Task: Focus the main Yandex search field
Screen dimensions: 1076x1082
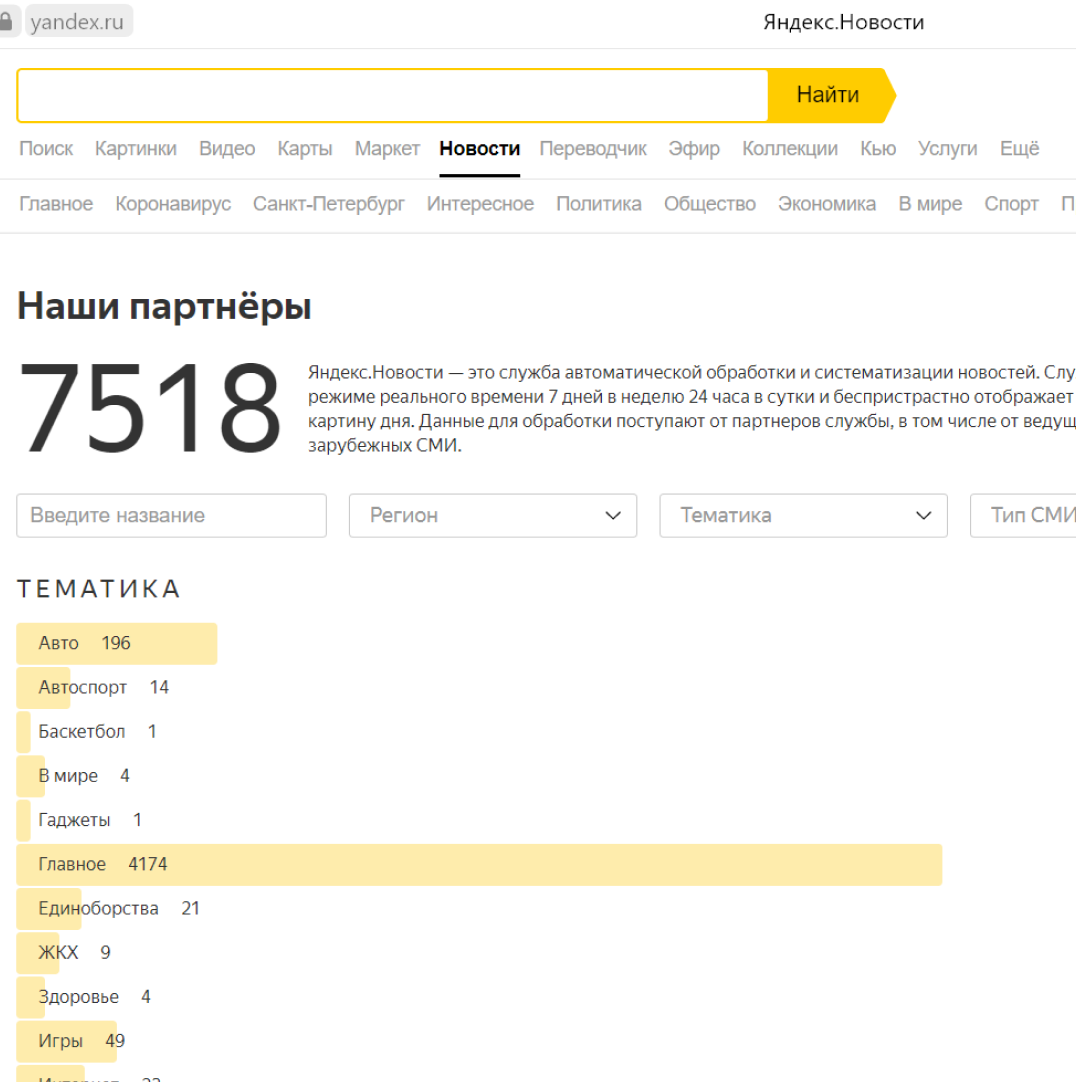Action: (x=393, y=95)
